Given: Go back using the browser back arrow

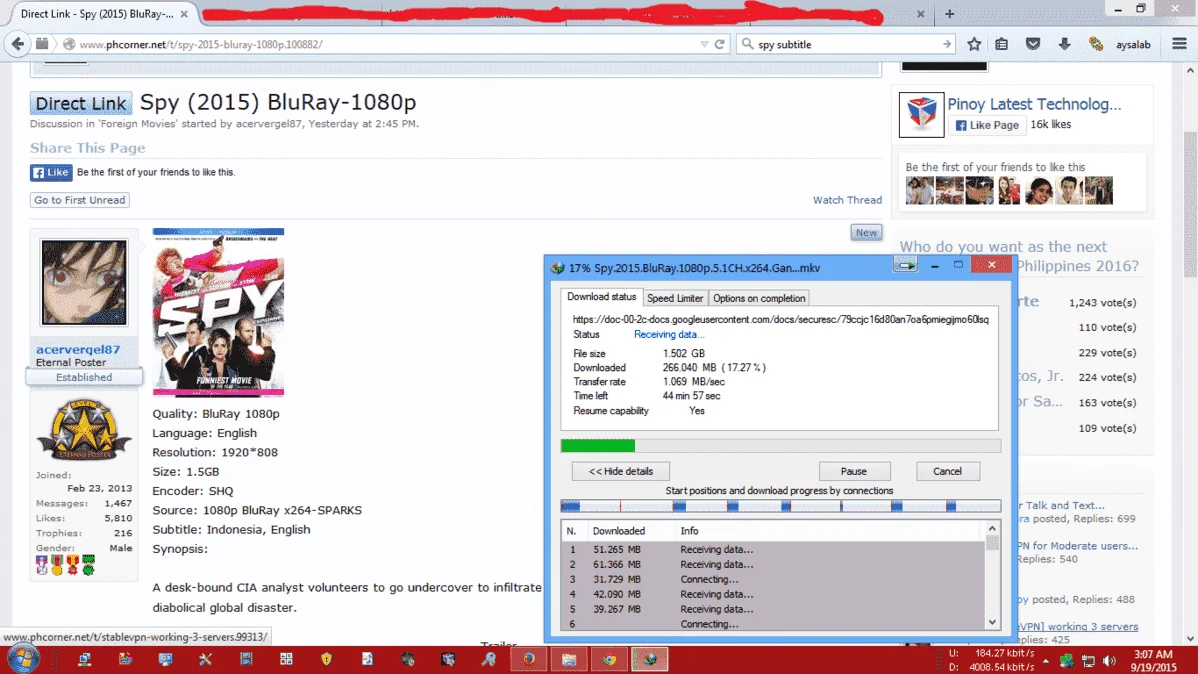Looking at the screenshot, I should coord(17,44).
